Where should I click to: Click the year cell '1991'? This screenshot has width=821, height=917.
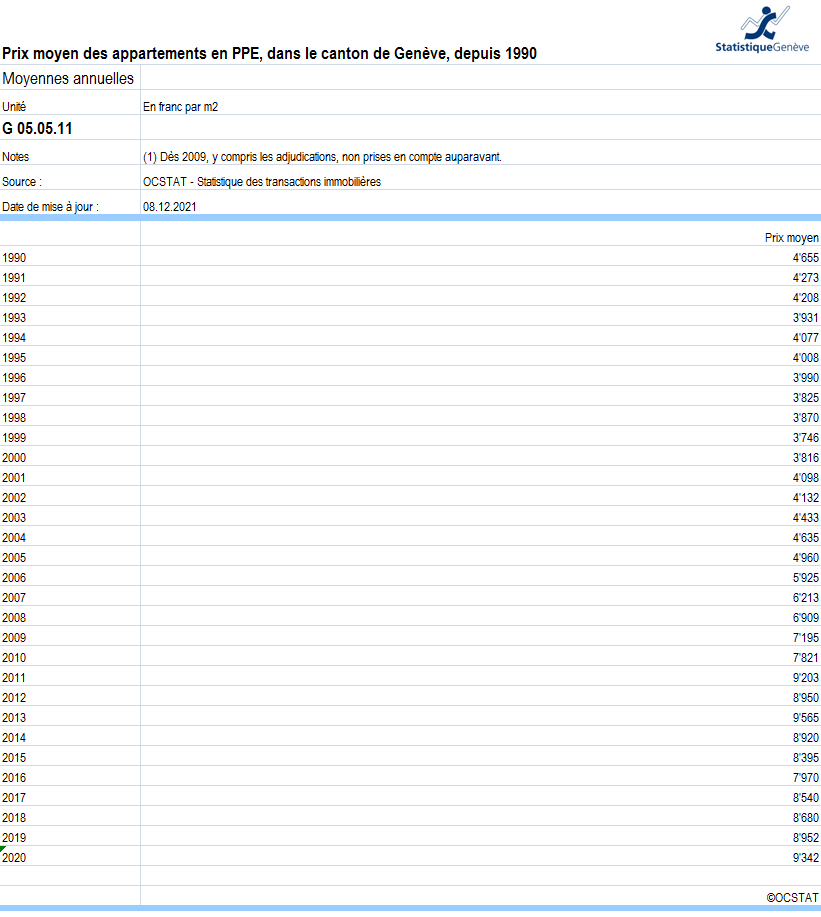pyautogui.click(x=14, y=278)
